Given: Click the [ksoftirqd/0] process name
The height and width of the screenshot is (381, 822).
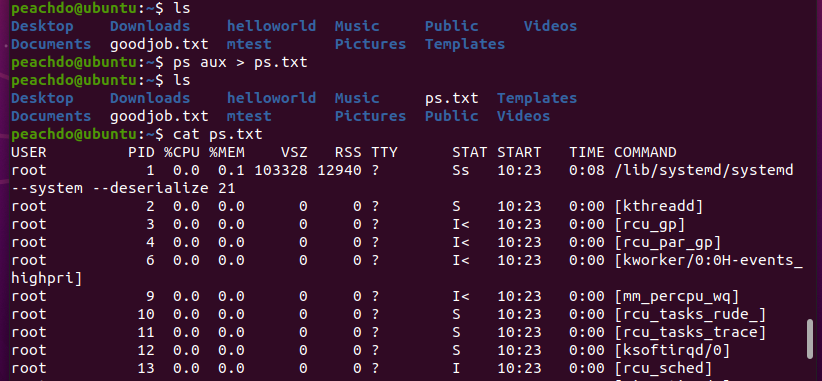Looking at the screenshot, I should tap(672, 350).
